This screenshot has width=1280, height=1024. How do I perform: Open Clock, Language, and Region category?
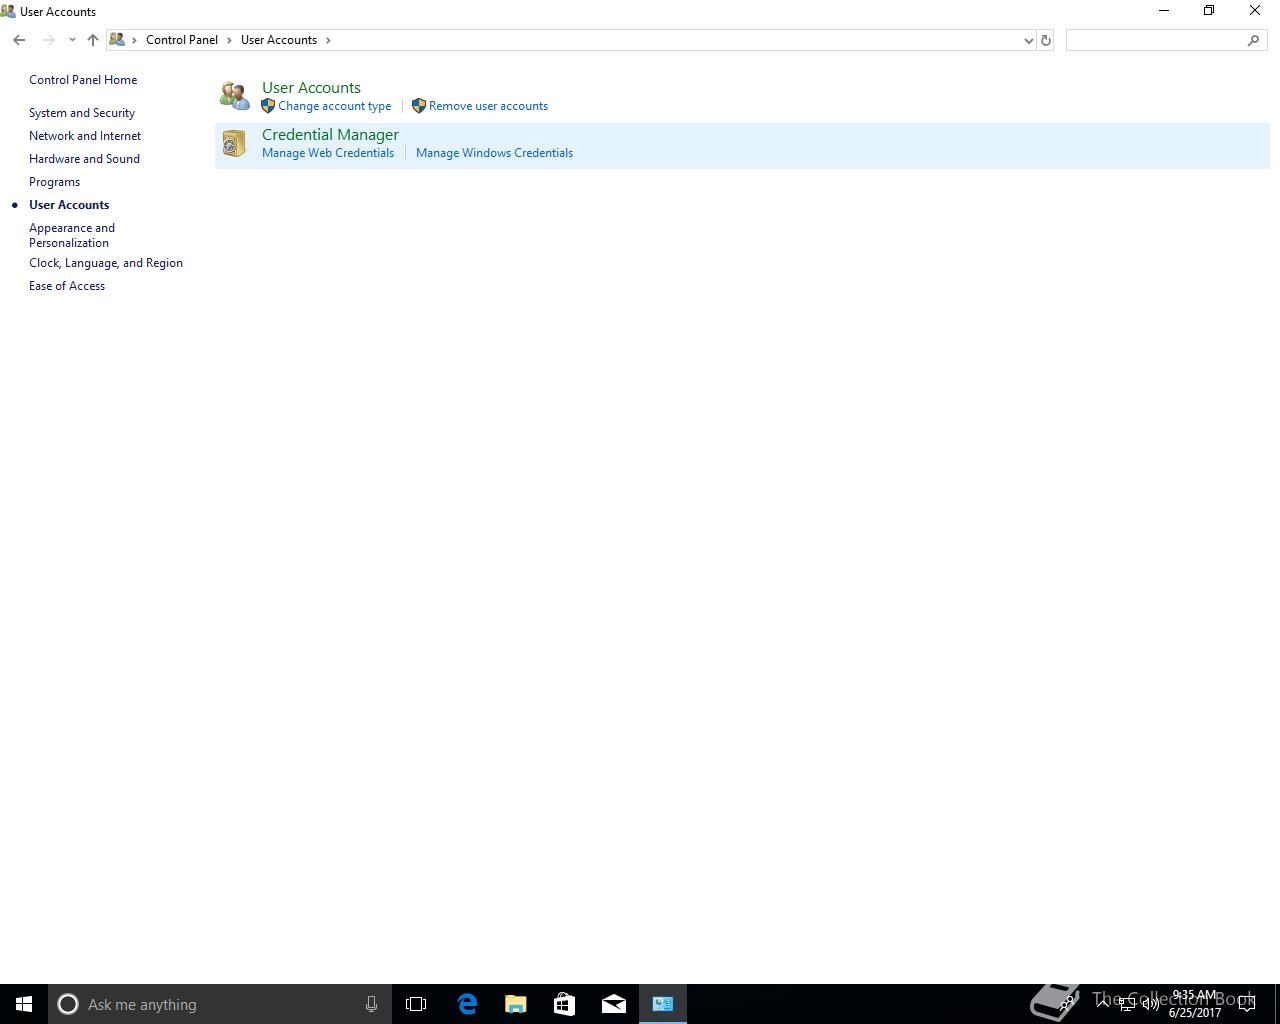106,263
